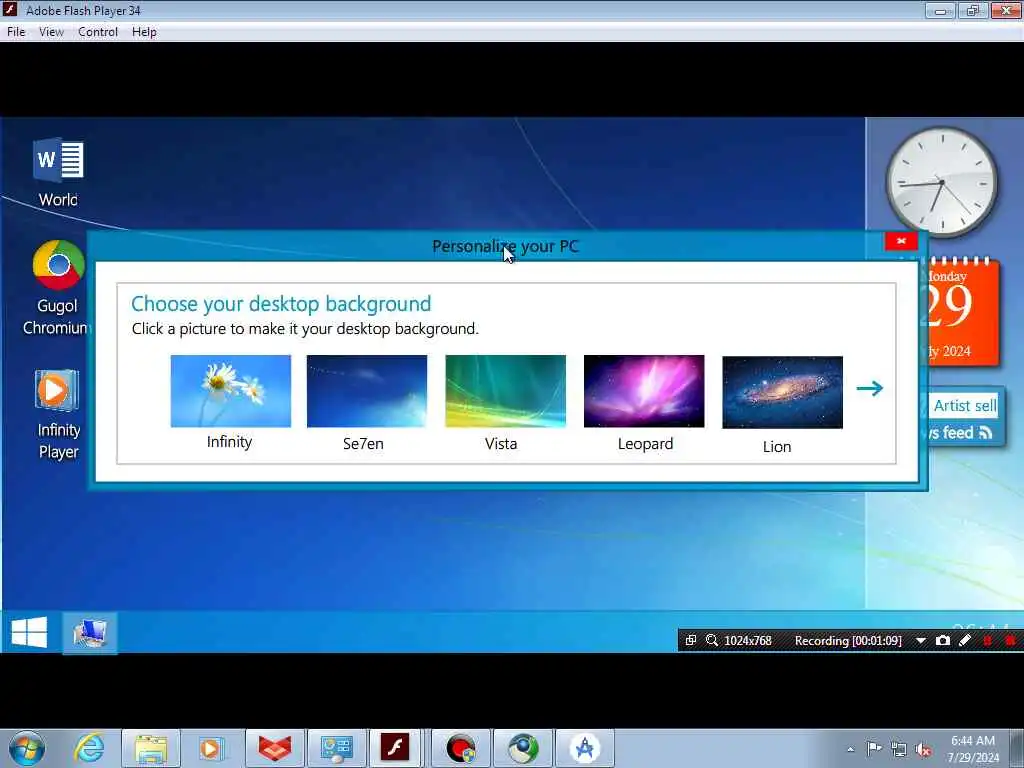Show more backgrounds with right arrow
Screen dimensions: 1024x768
click(870, 389)
